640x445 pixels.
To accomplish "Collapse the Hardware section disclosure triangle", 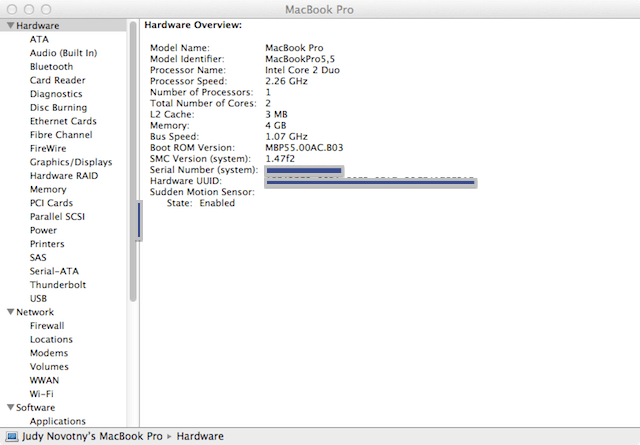I will tap(11, 25).
